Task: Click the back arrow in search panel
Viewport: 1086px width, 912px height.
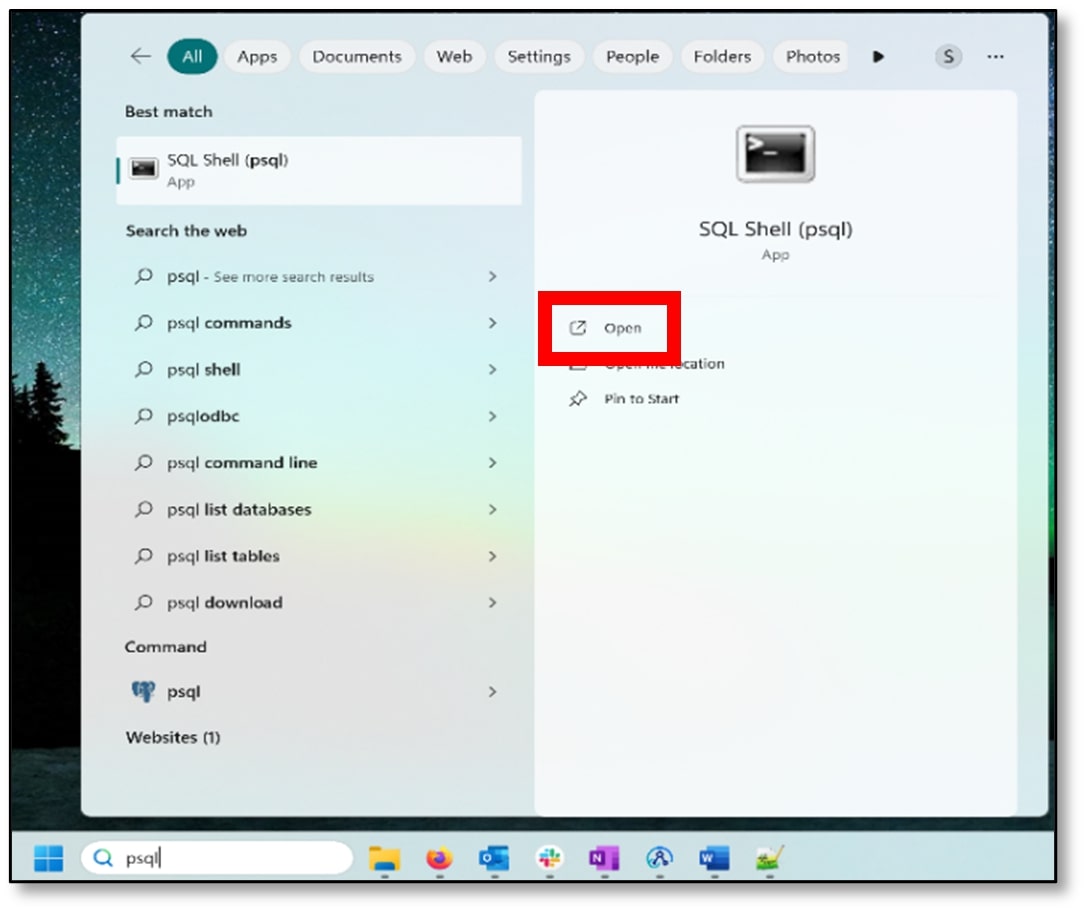Action: [141, 56]
